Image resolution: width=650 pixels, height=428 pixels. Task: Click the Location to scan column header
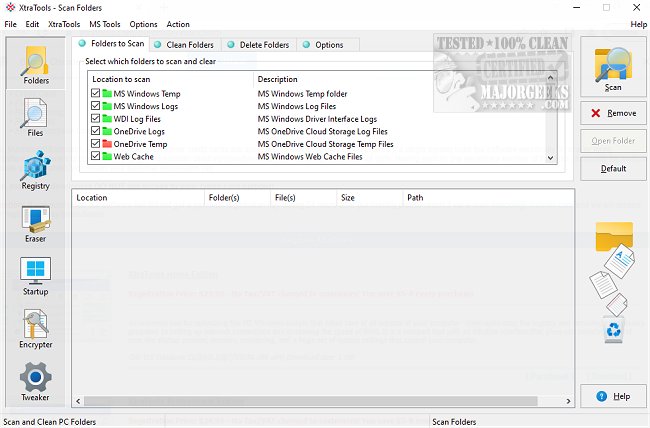(170, 79)
